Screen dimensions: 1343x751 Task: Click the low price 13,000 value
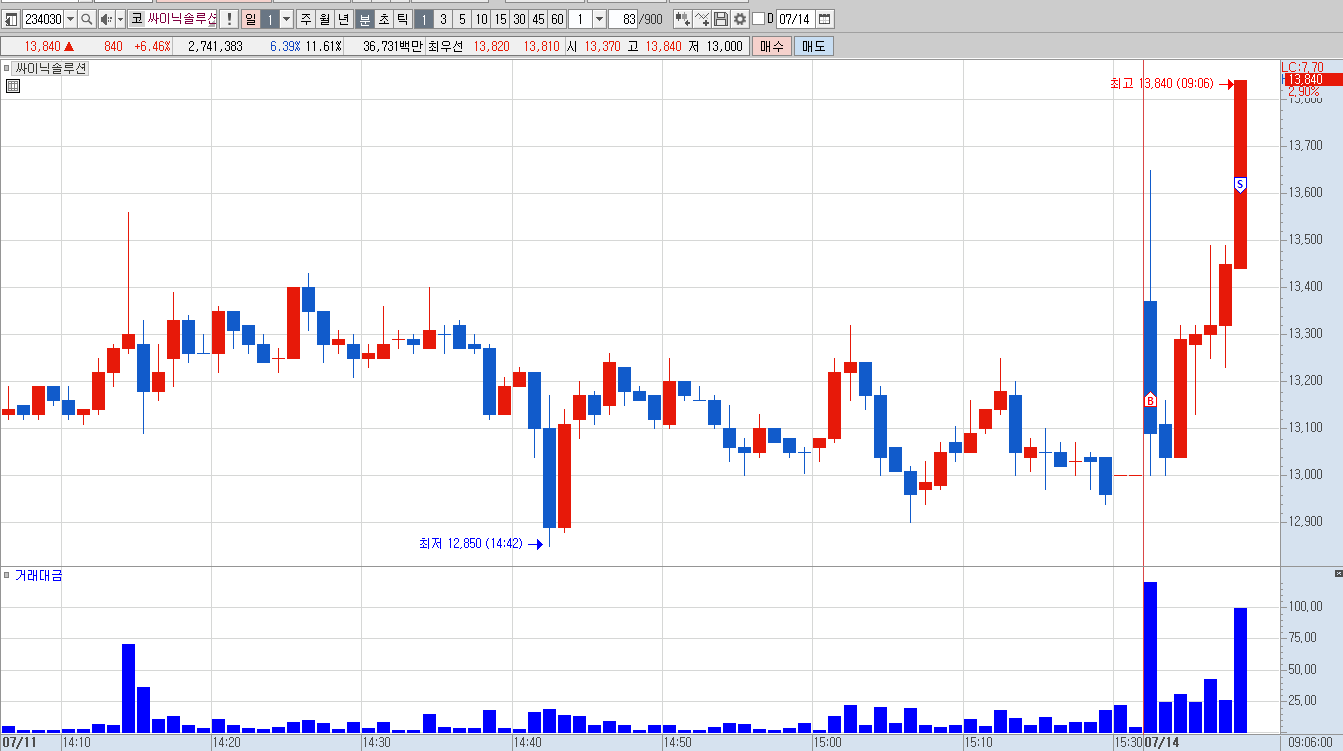(x=724, y=46)
